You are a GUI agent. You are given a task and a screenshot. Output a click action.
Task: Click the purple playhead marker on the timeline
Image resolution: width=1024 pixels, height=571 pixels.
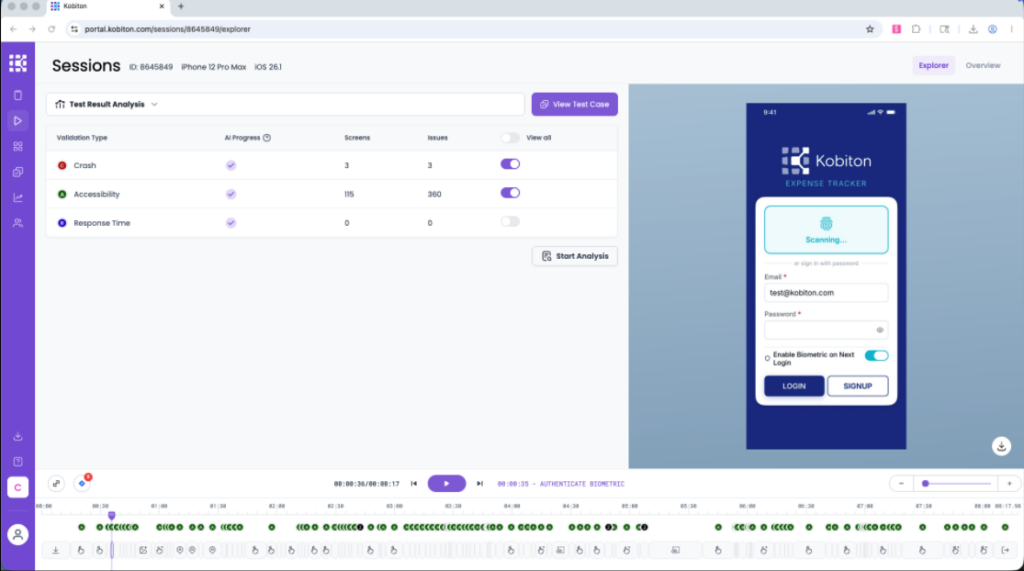(112, 515)
